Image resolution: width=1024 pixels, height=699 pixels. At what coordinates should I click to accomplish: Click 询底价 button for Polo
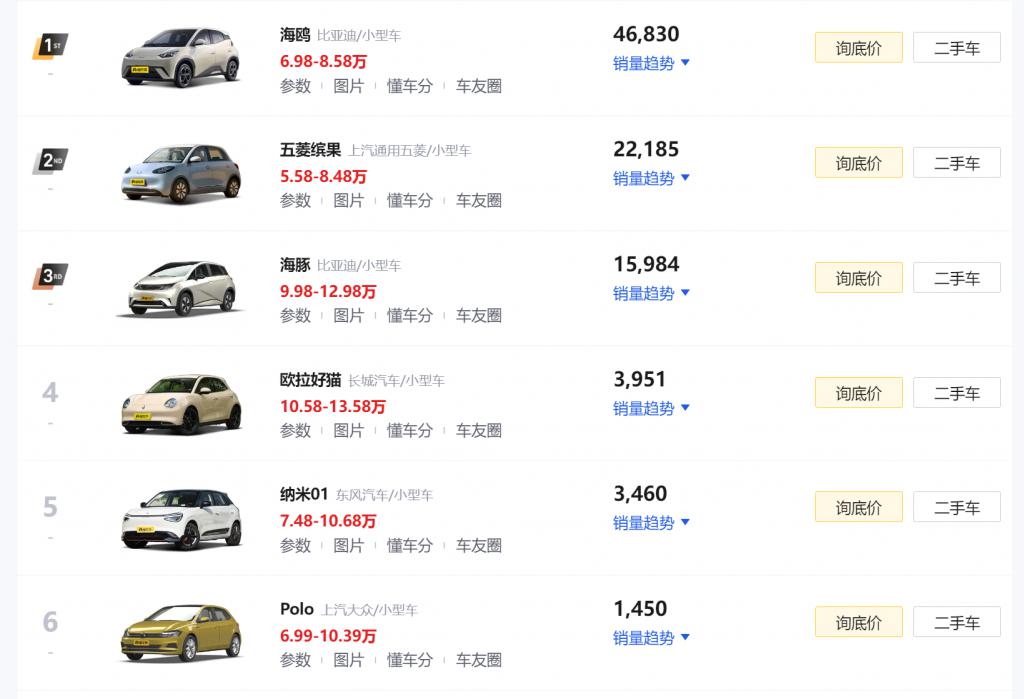coord(858,622)
